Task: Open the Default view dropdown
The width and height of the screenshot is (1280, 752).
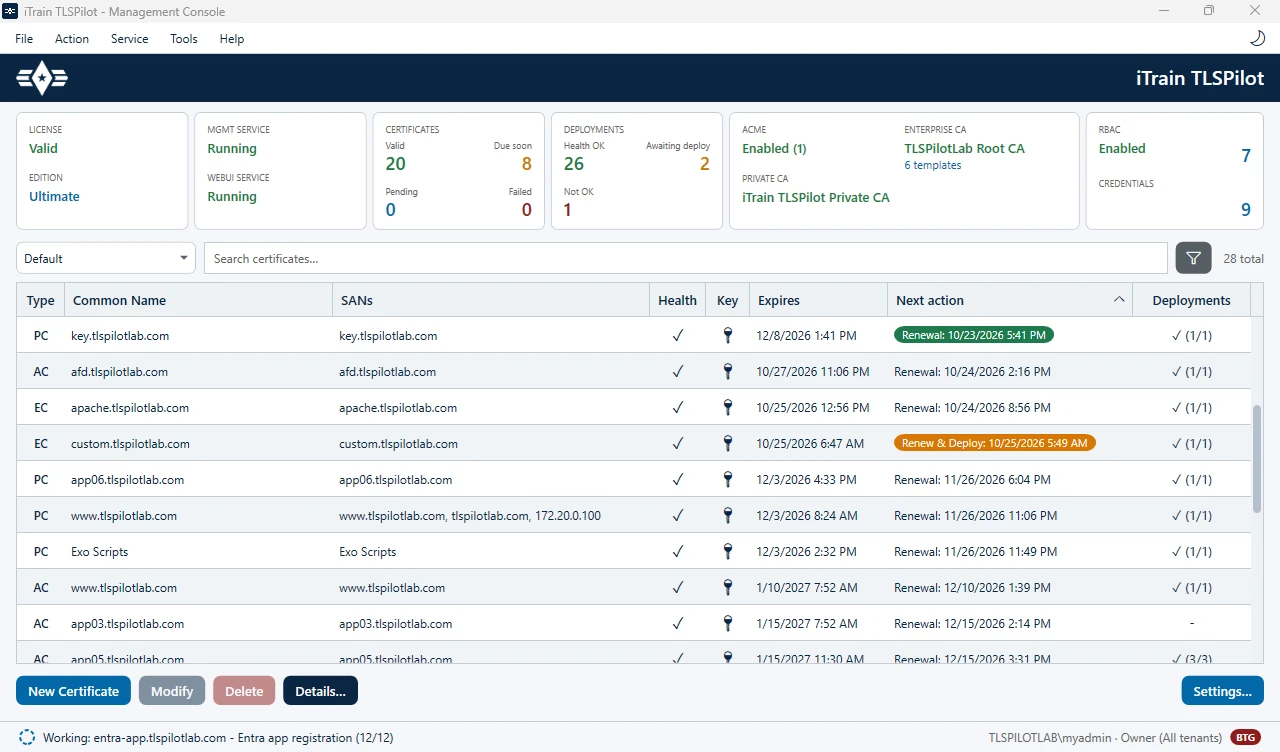Action: (x=106, y=258)
